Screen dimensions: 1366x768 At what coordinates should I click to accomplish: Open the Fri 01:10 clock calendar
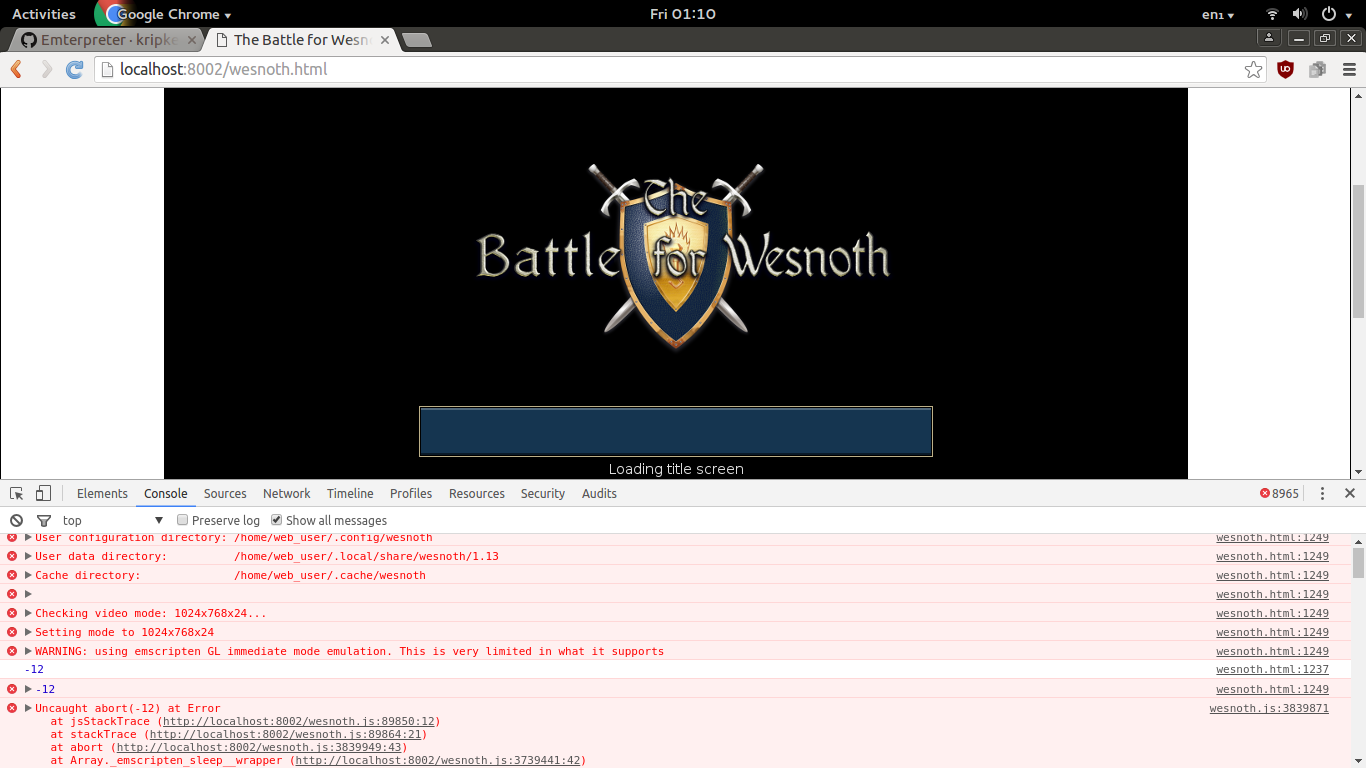pyautogui.click(x=683, y=14)
